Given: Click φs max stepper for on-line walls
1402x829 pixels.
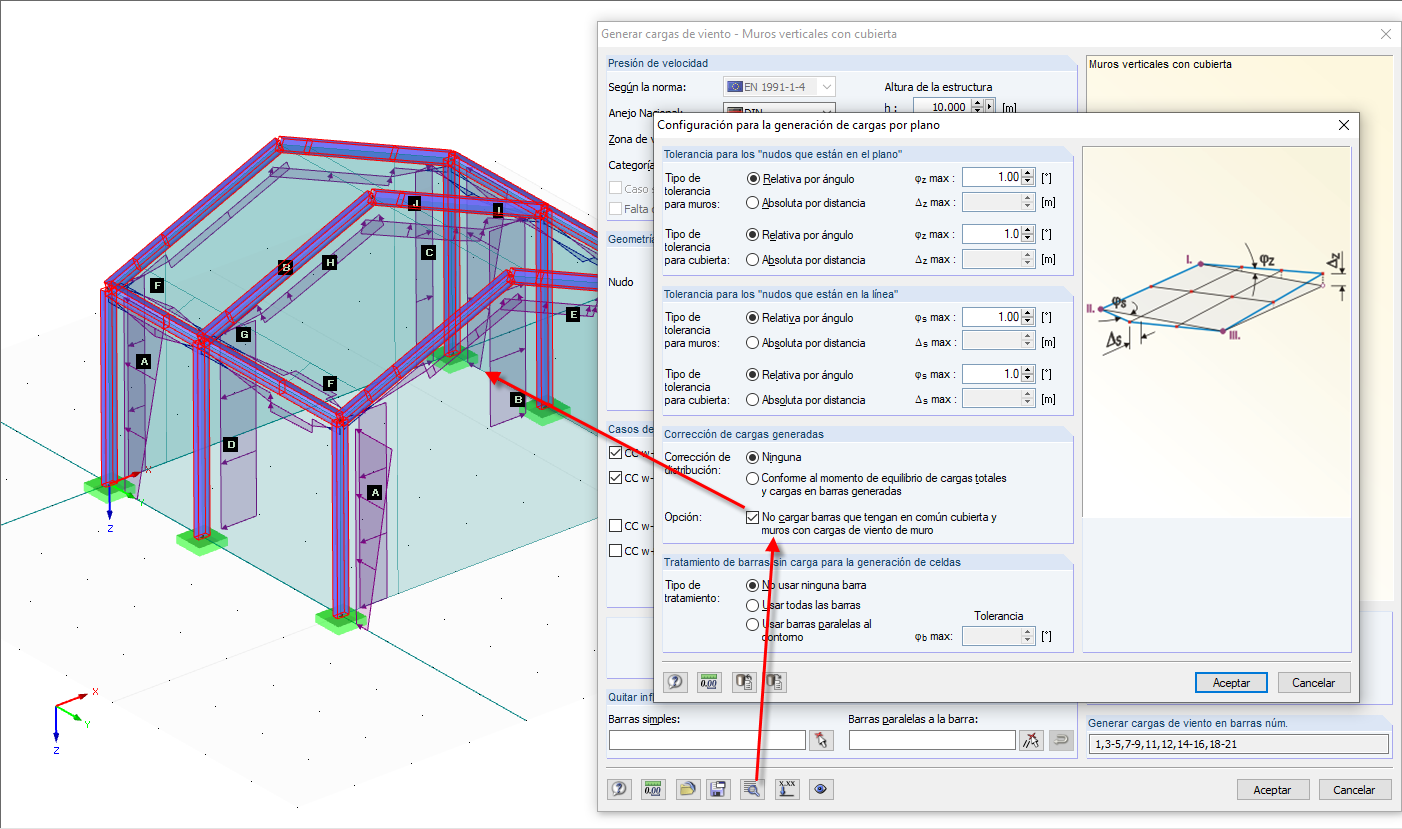Looking at the screenshot, I should click(1028, 317).
